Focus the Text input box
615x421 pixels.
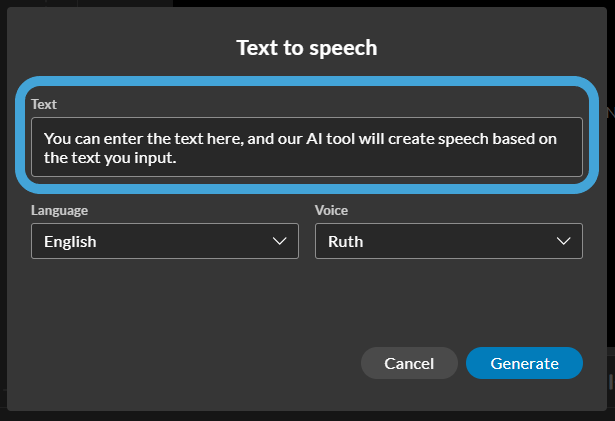[x=307, y=147]
